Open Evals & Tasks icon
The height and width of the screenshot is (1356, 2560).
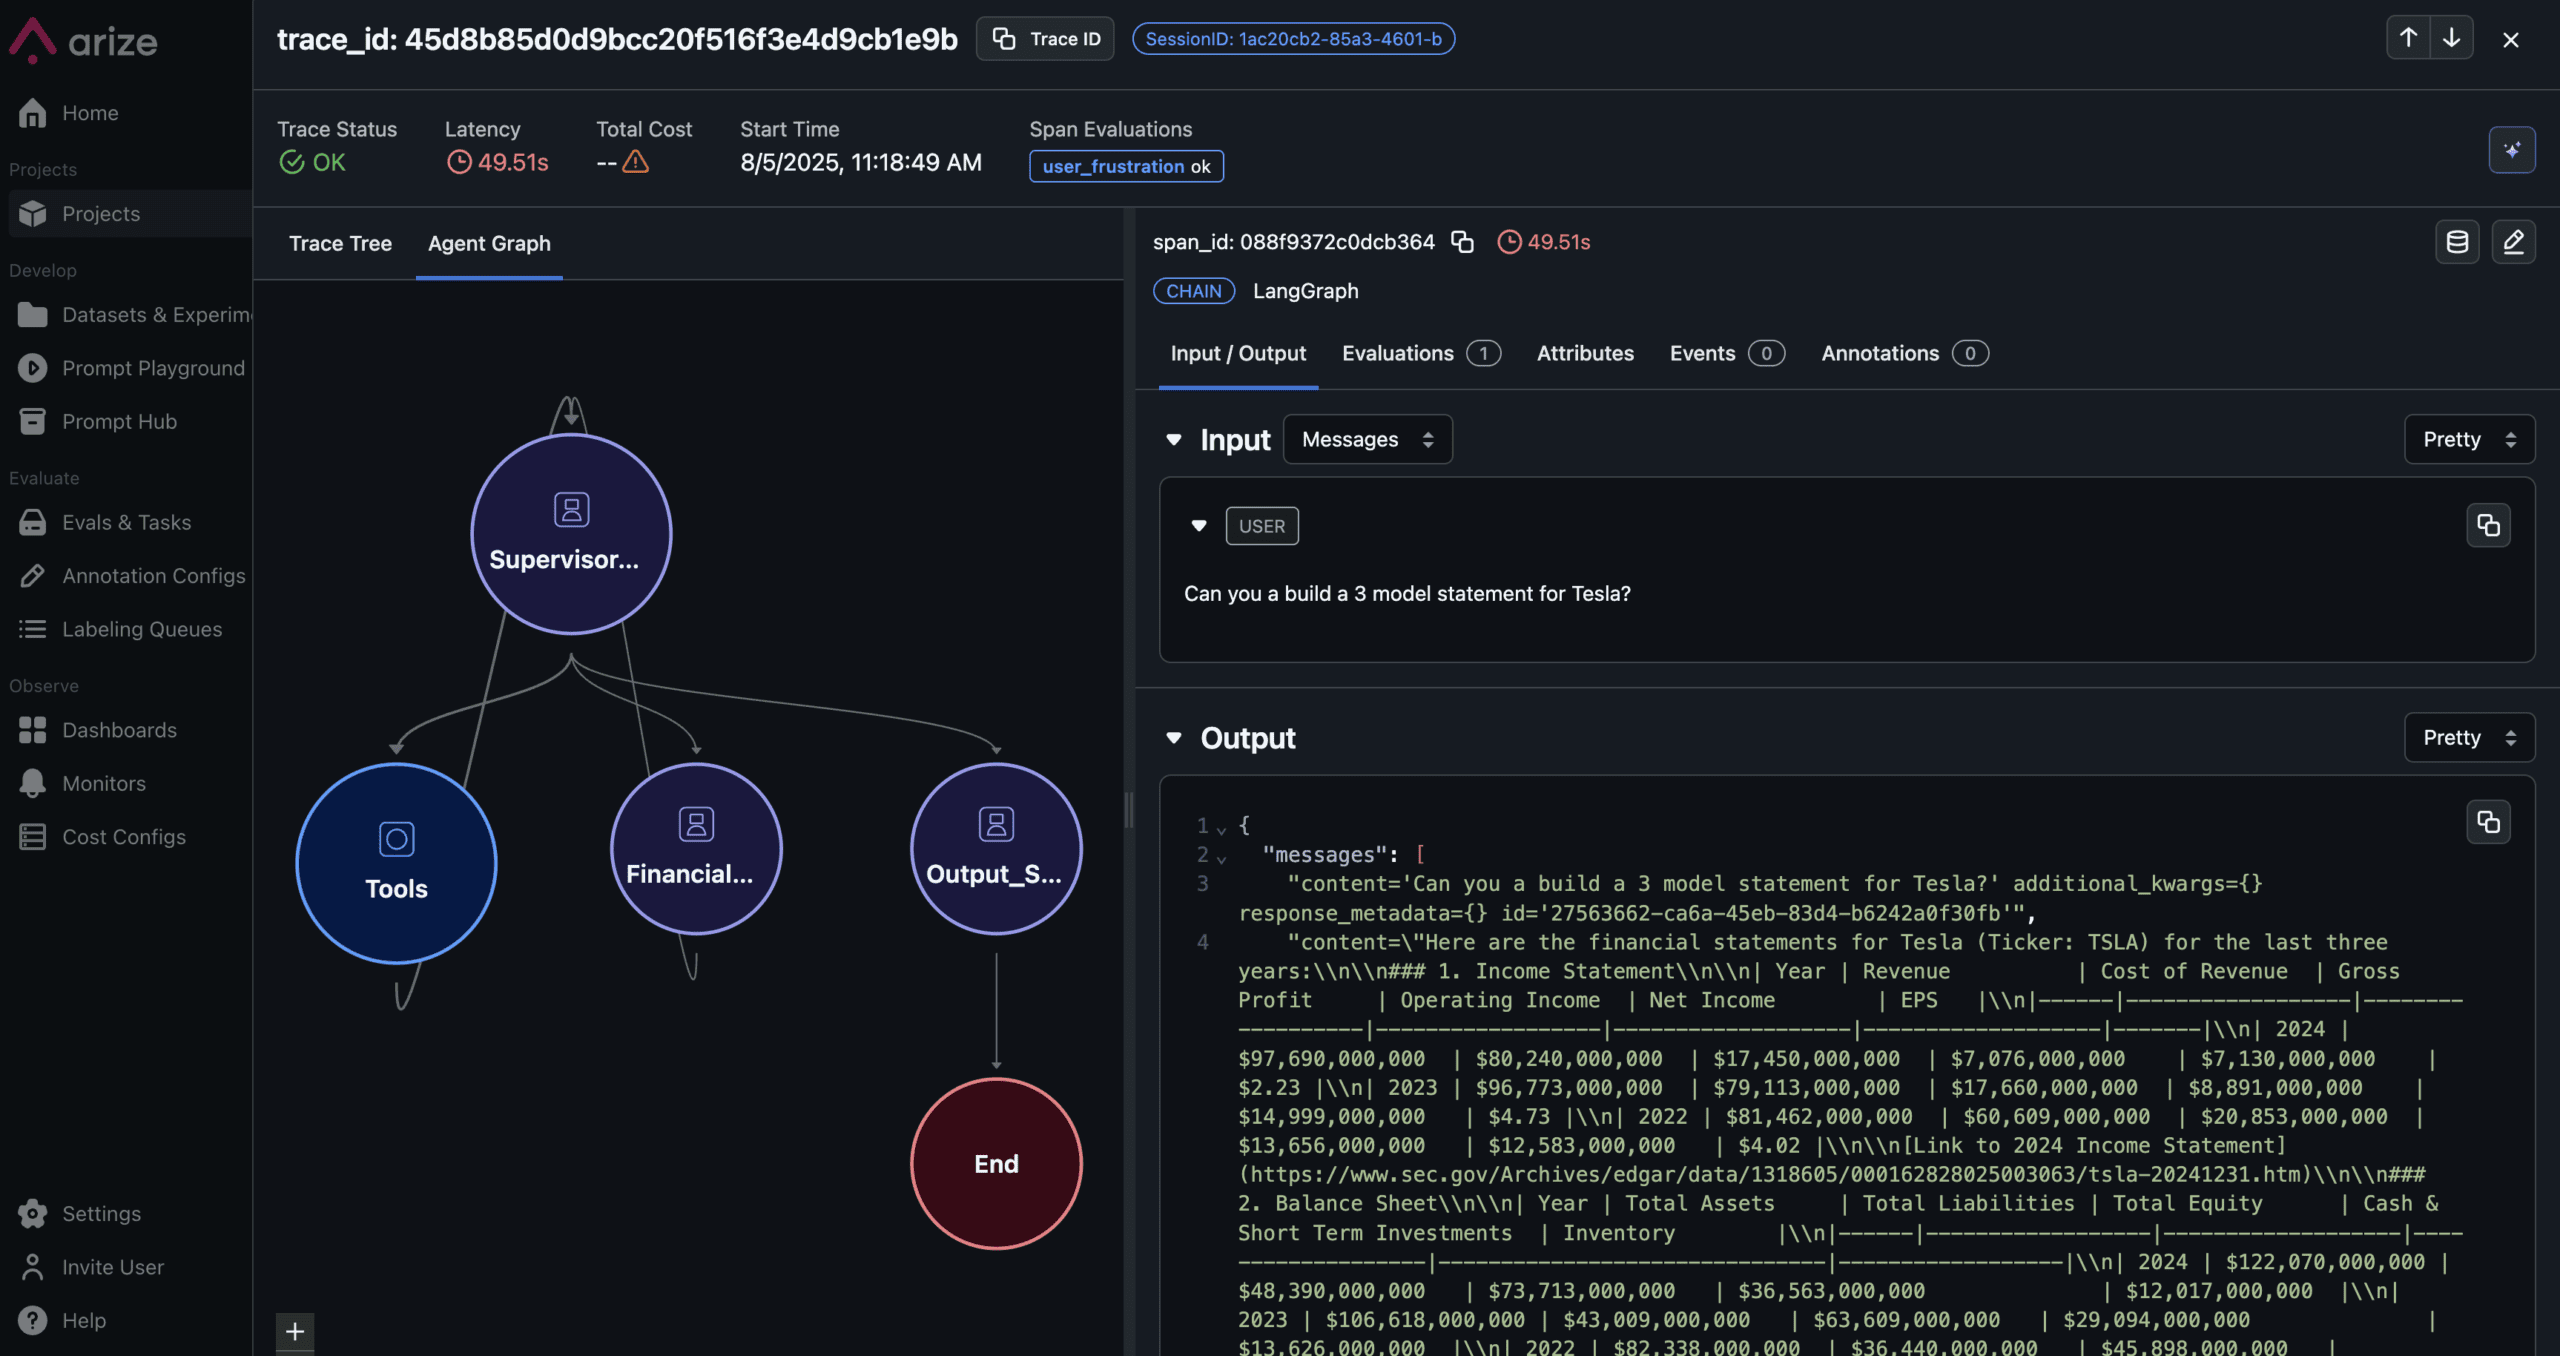click(x=32, y=522)
